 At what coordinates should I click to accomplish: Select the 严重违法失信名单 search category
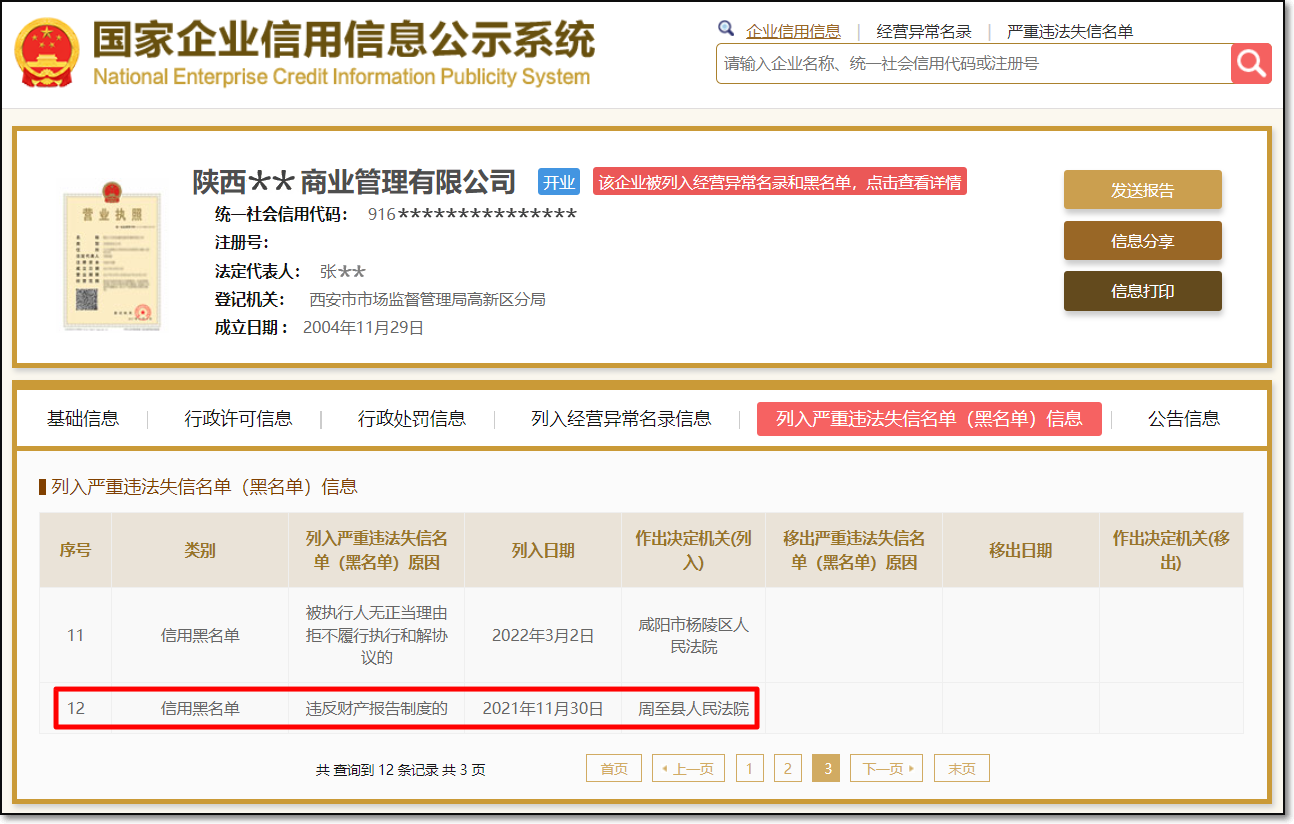(x=1070, y=32)
